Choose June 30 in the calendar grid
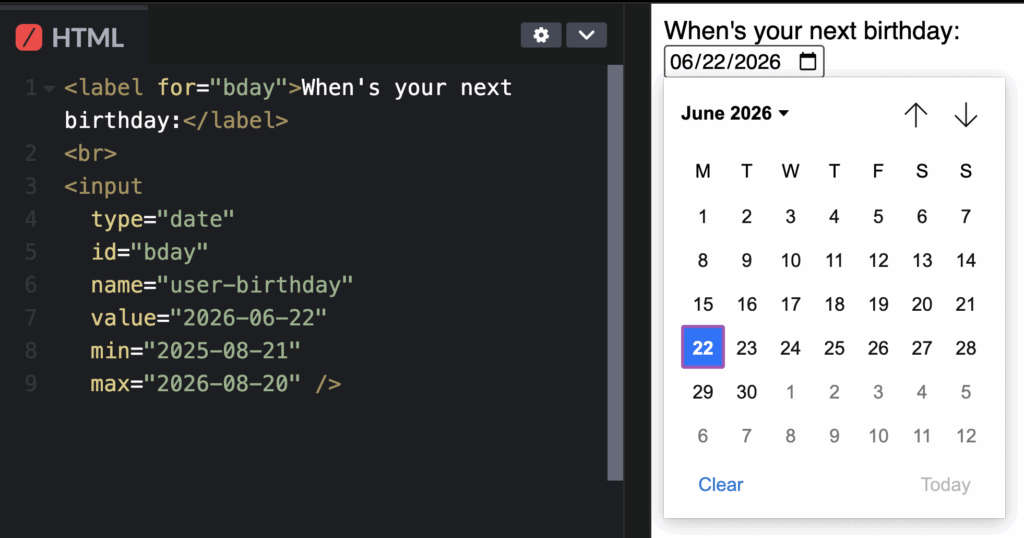 (747, 392)
